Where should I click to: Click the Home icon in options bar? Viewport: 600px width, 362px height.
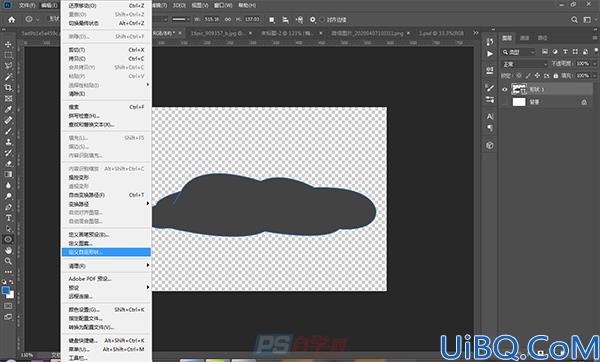pos(12,20)
